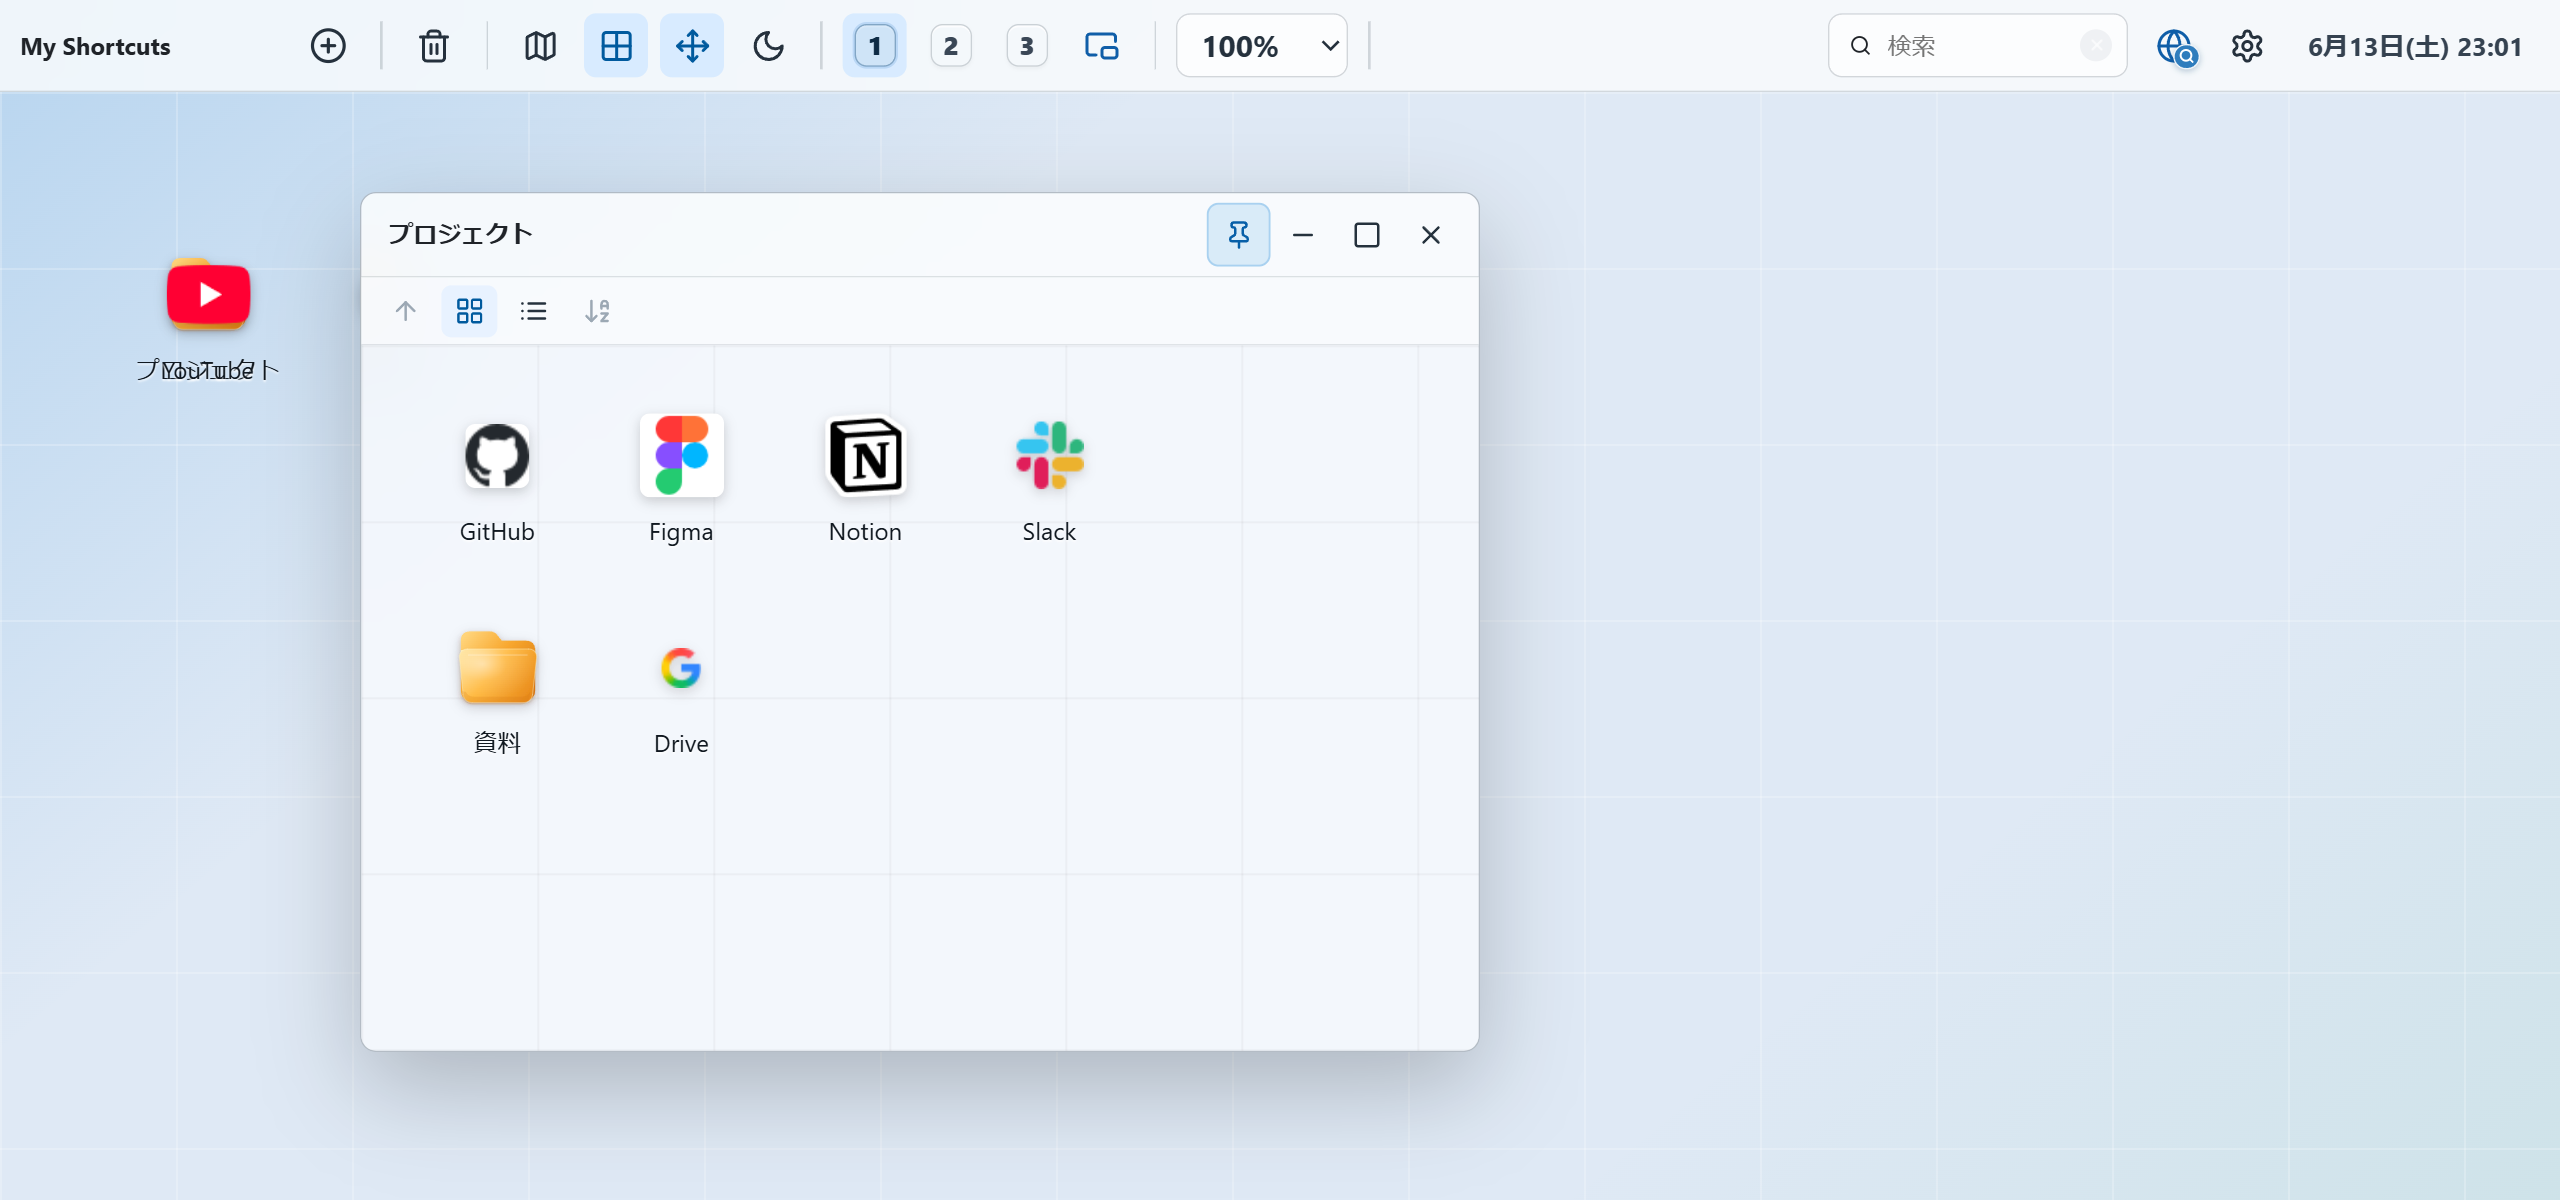Image resolution: width=2560 pixels, height=1200 pixels.
Task: Toggle the pin on プロジェクト window
Action: 1239,235
